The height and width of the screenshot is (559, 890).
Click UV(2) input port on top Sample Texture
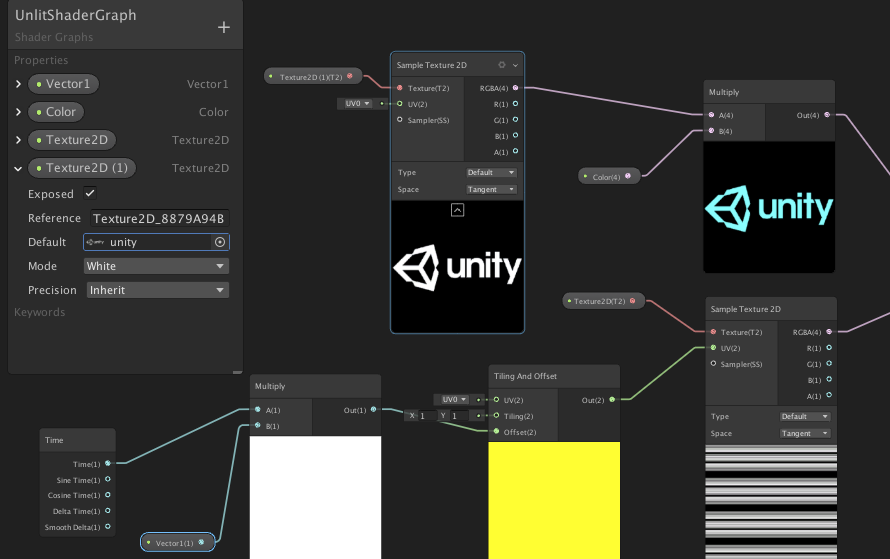click(x=400, y=104)
